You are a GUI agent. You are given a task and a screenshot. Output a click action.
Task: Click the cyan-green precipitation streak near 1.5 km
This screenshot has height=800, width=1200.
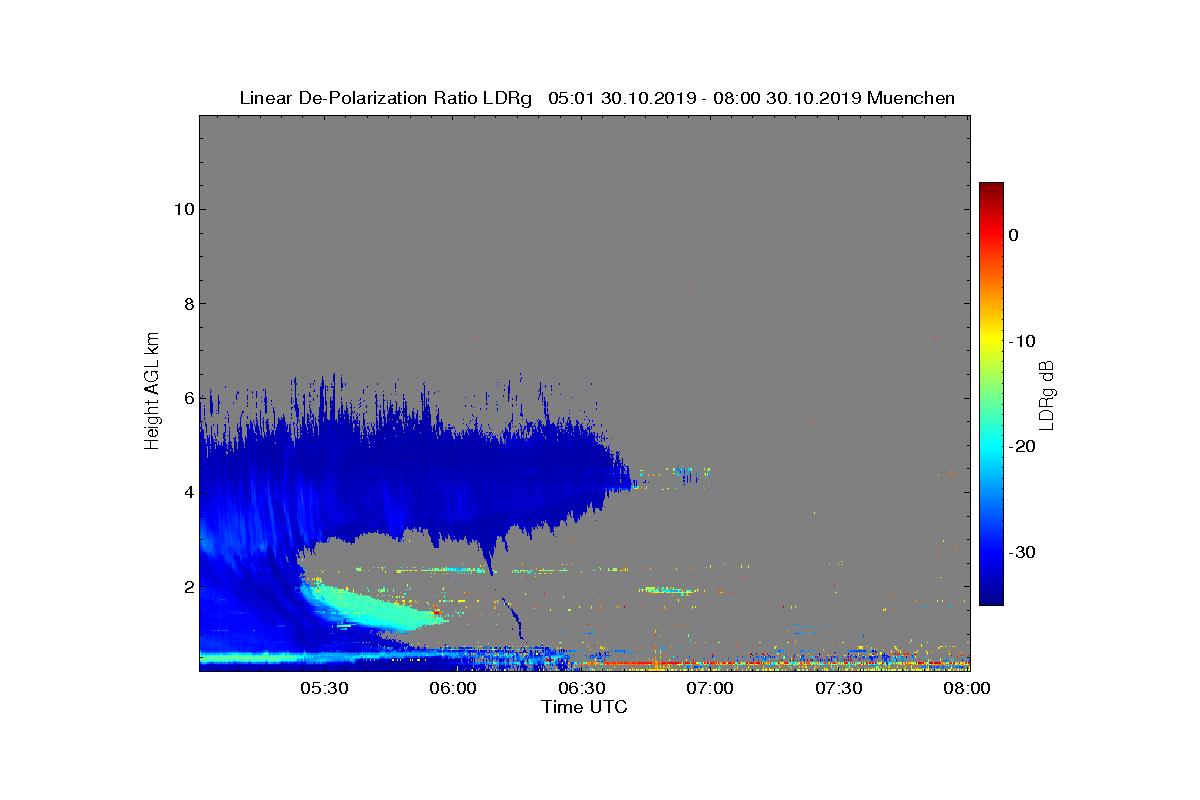point(375,608)
